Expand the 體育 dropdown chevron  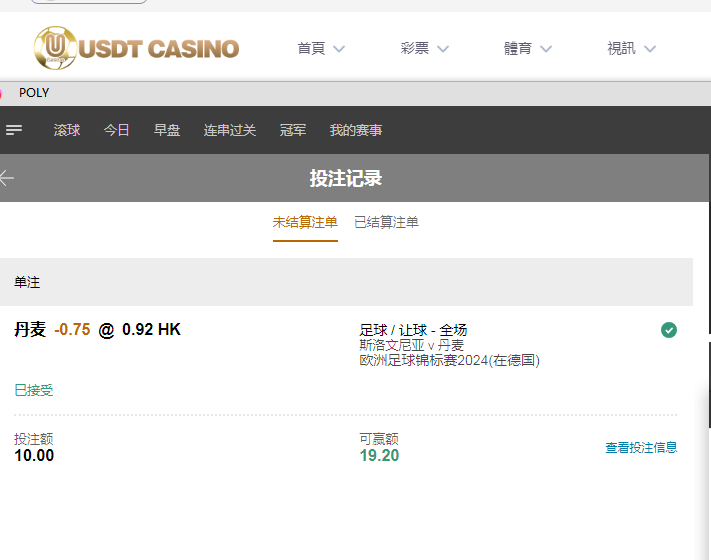tap(546, 49)
